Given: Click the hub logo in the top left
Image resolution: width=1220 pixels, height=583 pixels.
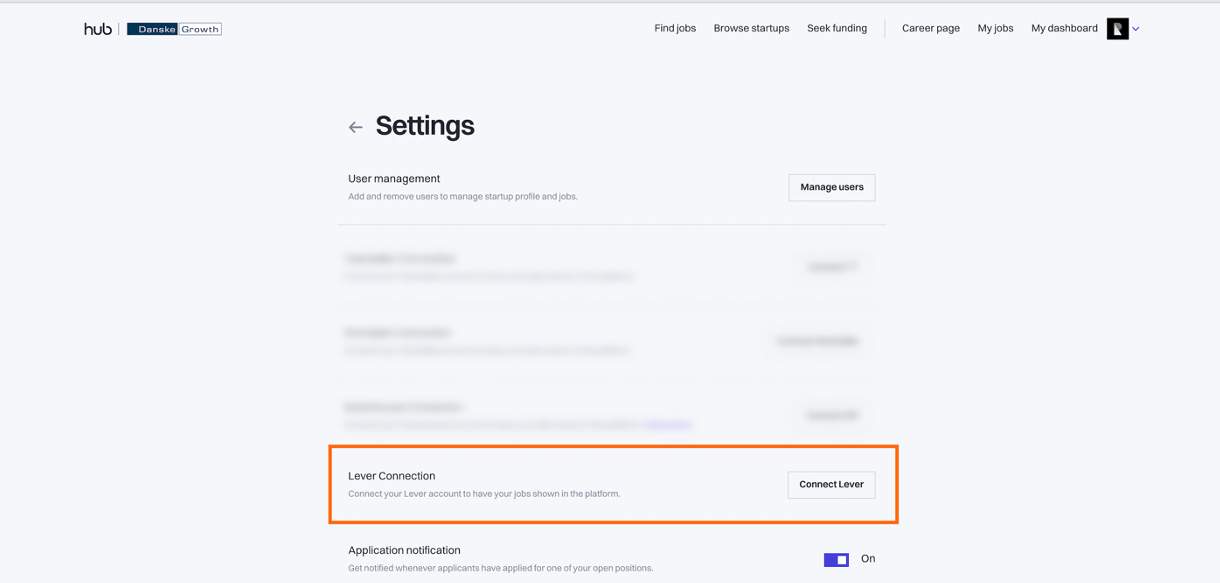Looking at the screenshot, I should click(96, 28).
